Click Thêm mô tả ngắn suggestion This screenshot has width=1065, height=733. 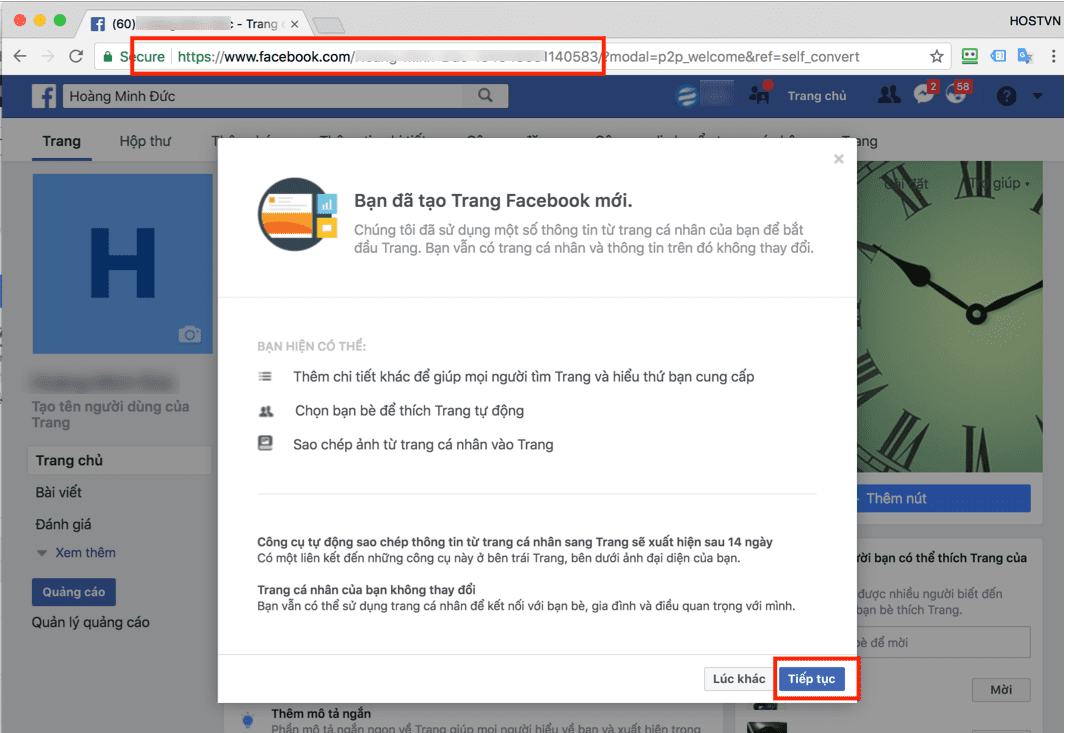coord(321,713)
